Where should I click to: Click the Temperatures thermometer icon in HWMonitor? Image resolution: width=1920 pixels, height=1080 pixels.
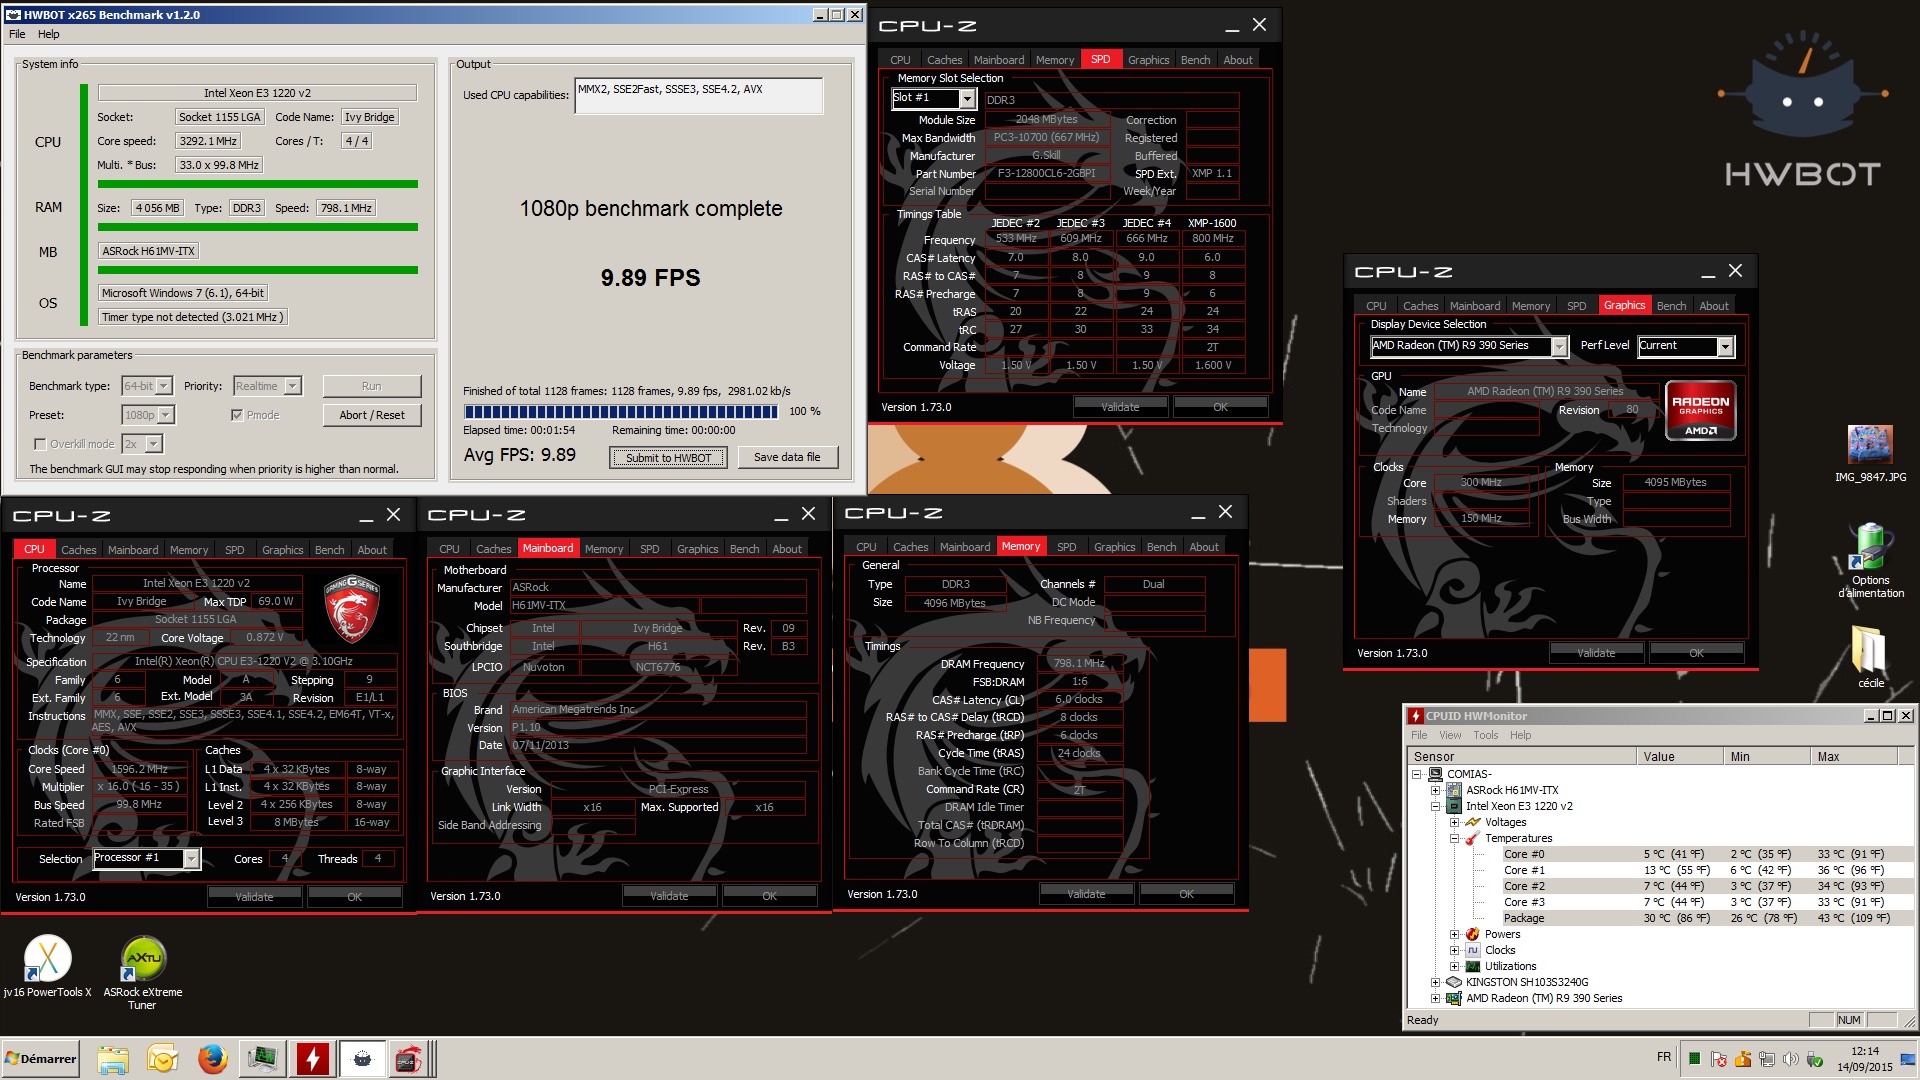(x=1472, y=838)
